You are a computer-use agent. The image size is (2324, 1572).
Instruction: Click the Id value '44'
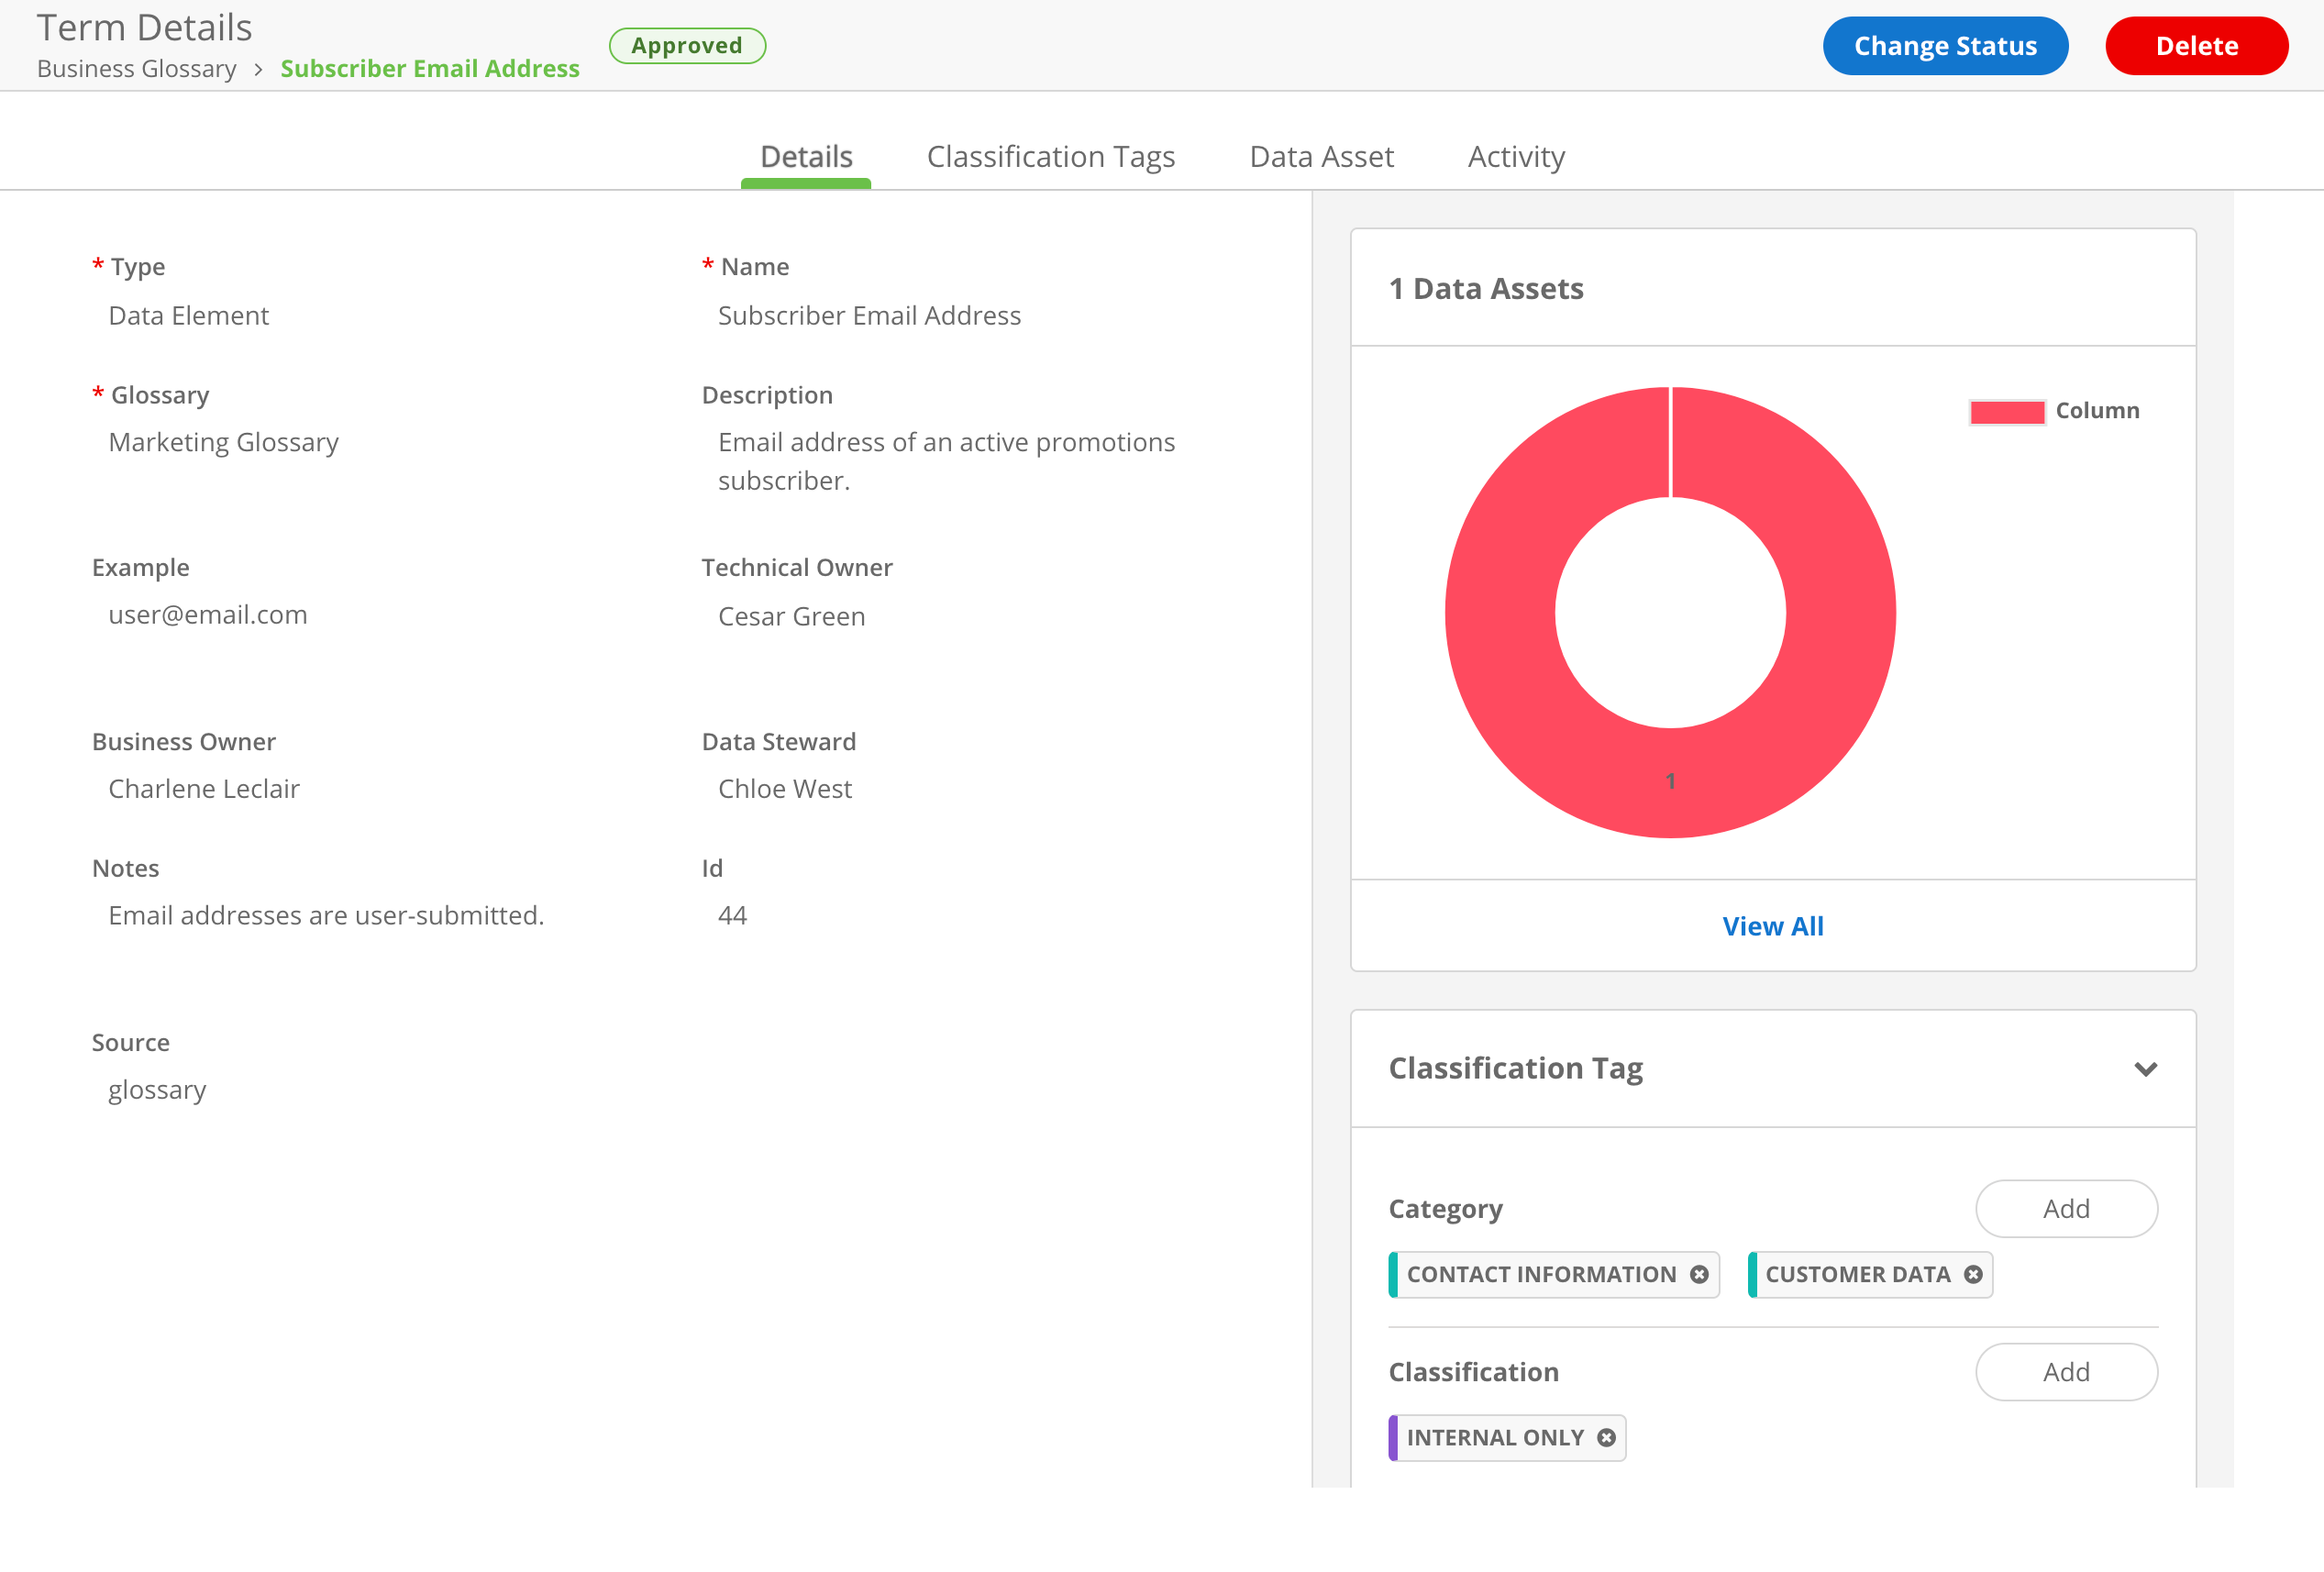[732, 915]
